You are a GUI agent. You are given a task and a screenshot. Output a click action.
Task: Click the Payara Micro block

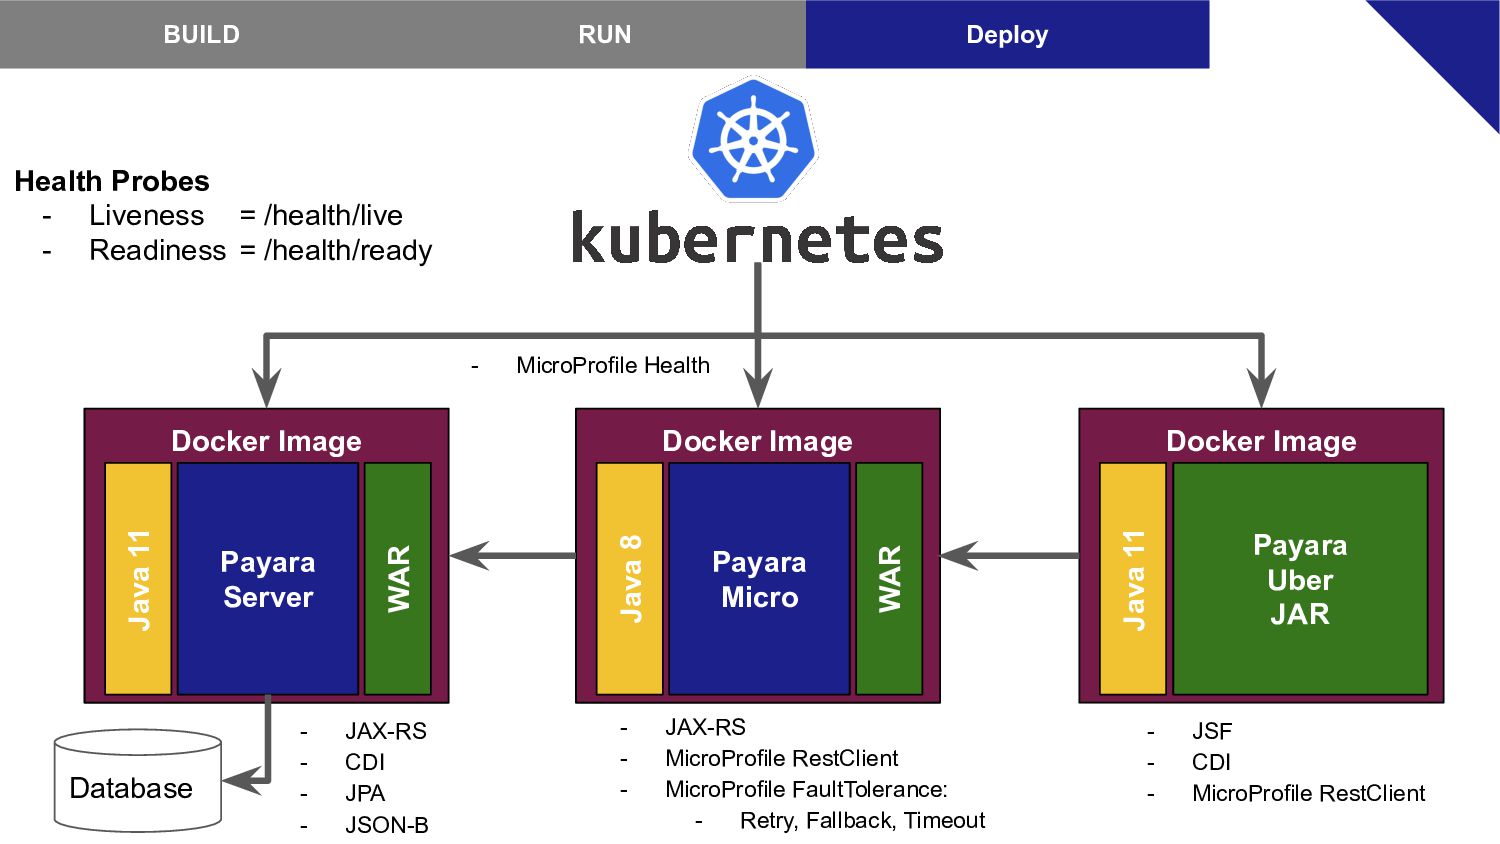tap(759, 579)
